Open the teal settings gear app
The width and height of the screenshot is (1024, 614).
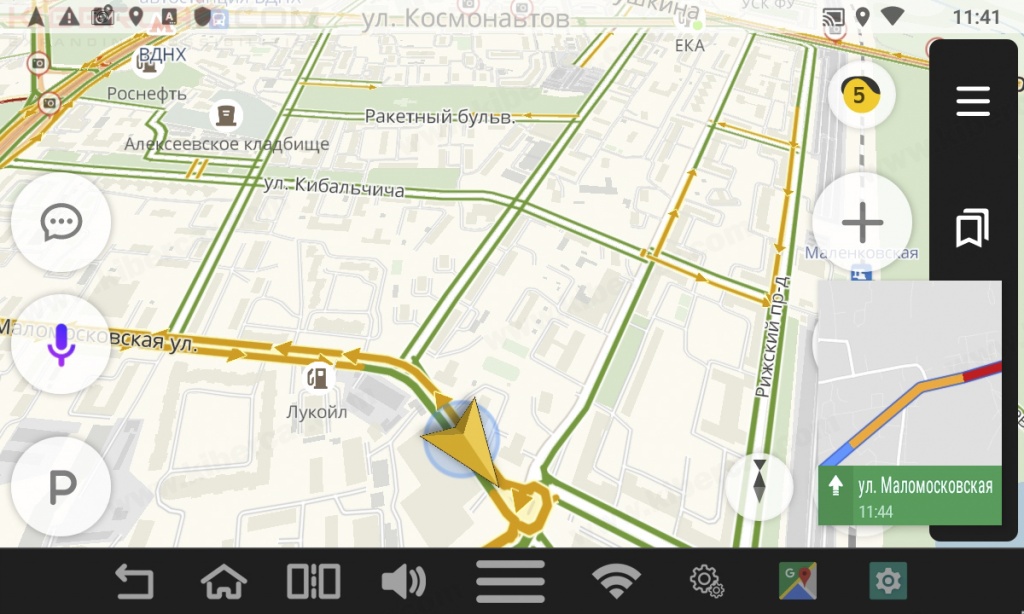[888, 581]
